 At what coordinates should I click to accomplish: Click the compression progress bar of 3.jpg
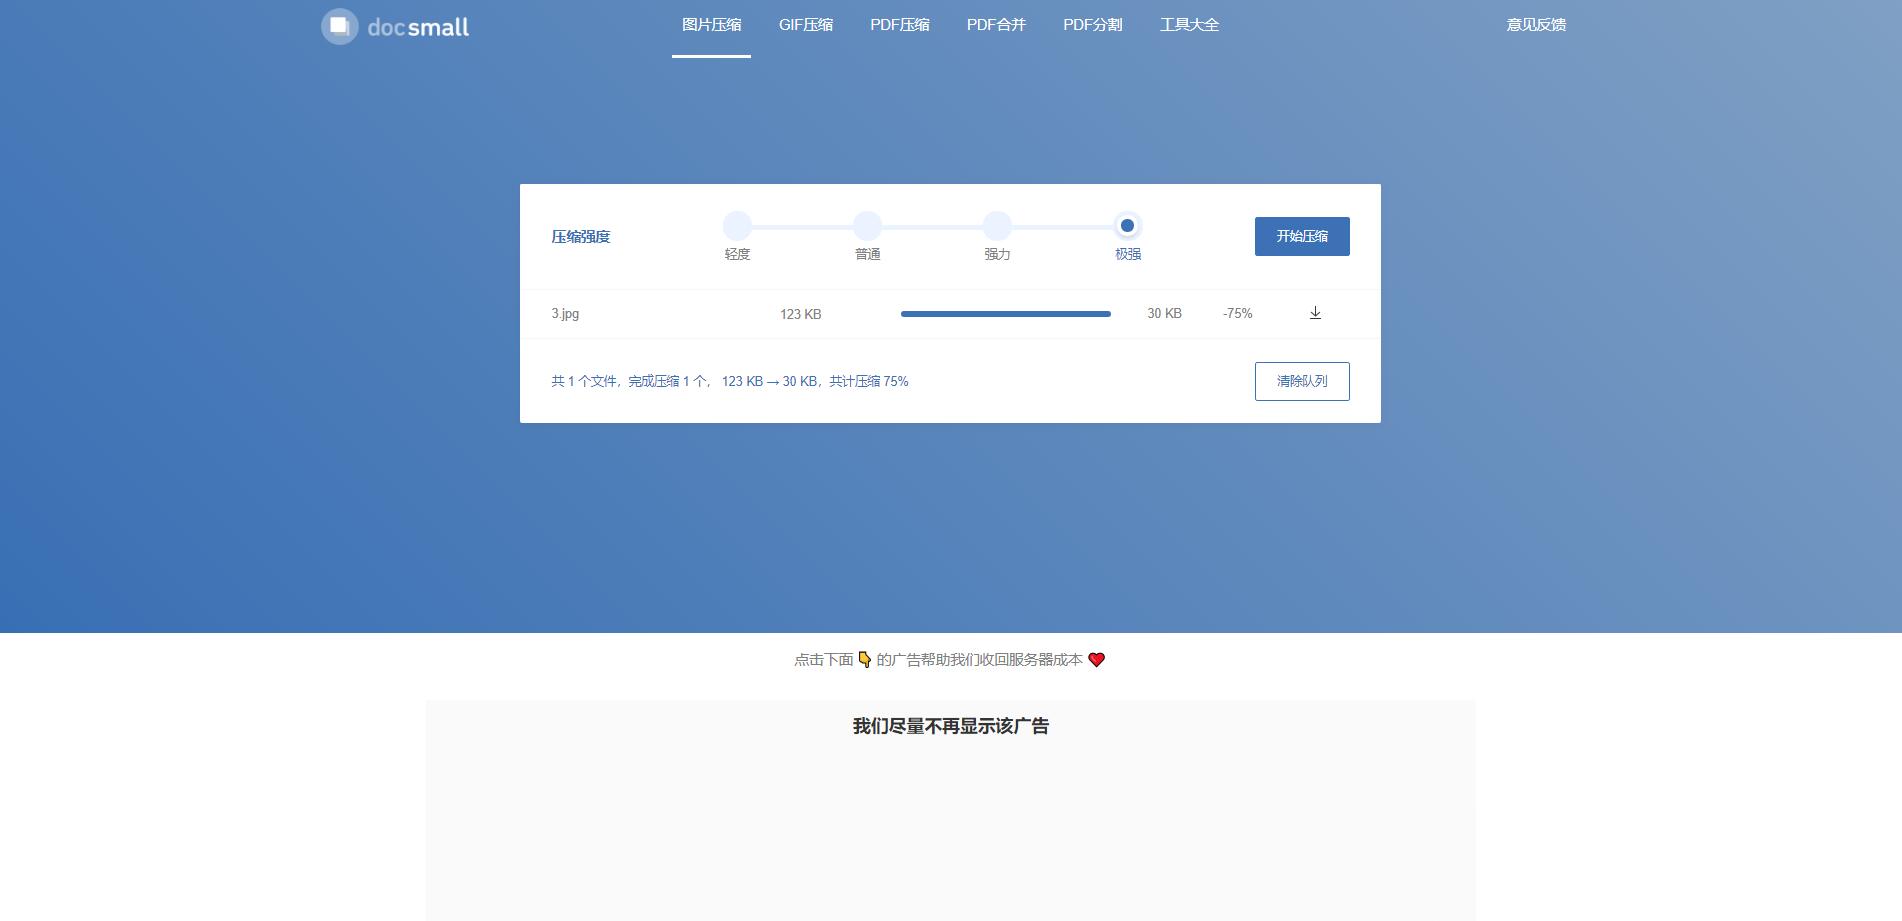pyautogui.click(x=1004, y=313)
